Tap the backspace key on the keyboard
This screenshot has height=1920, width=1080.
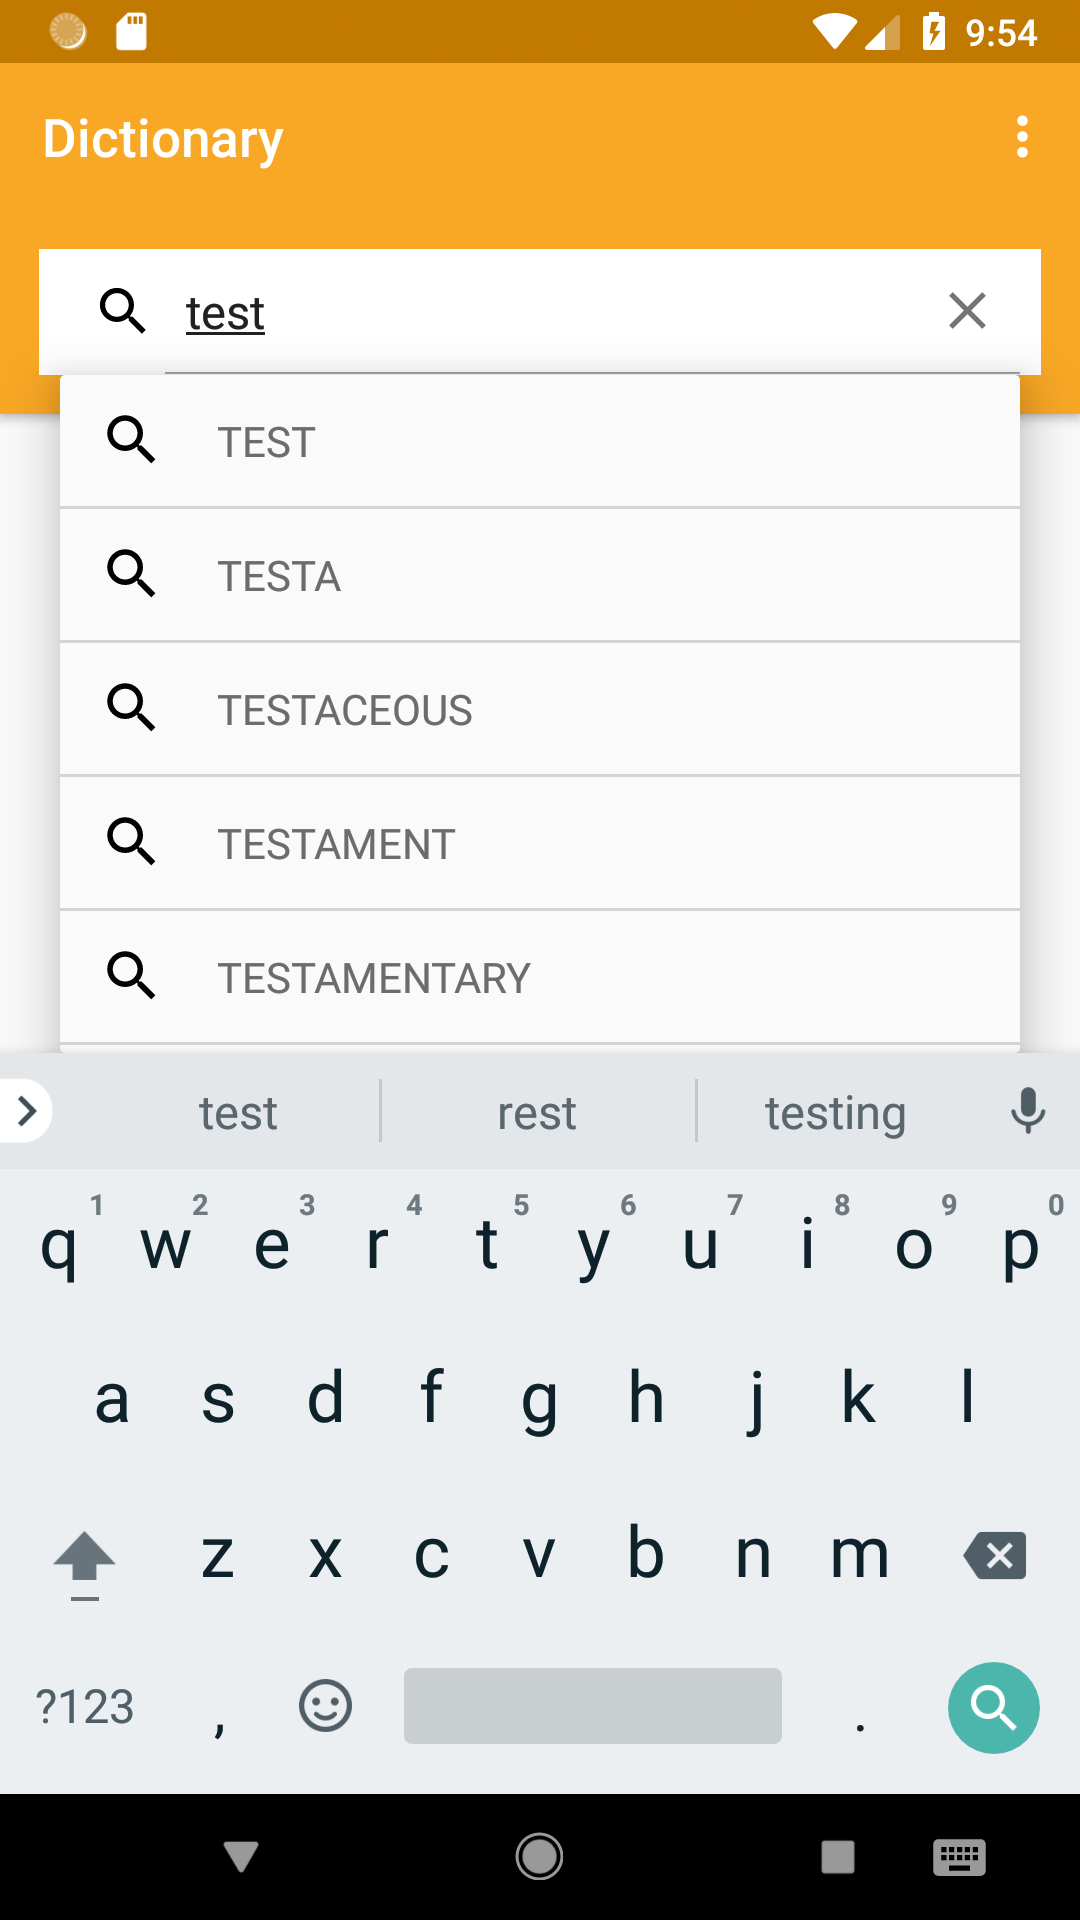(995, 1555)
